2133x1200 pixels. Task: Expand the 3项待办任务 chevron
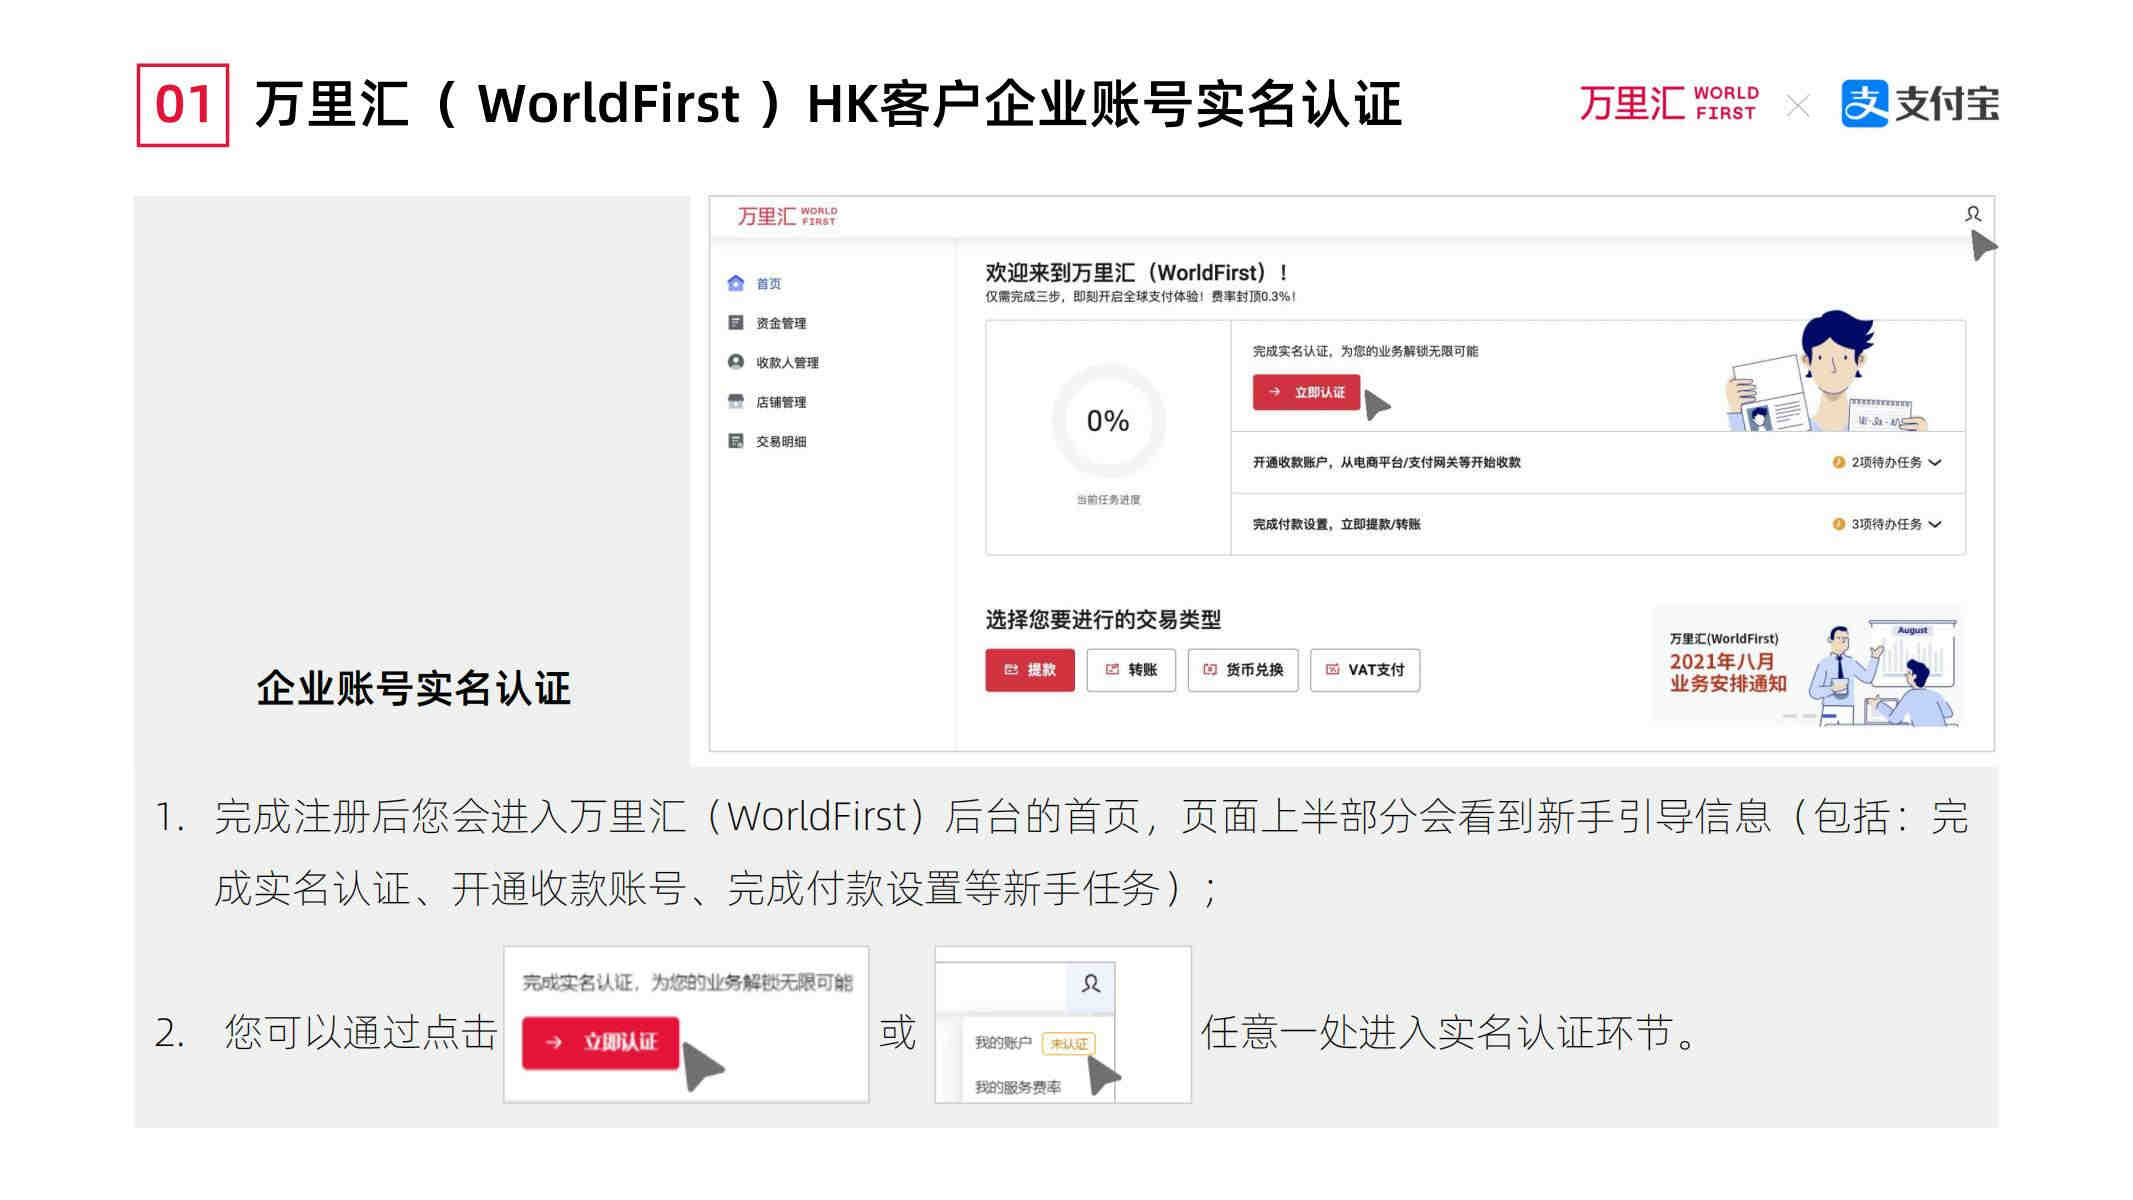(1935, 524)
